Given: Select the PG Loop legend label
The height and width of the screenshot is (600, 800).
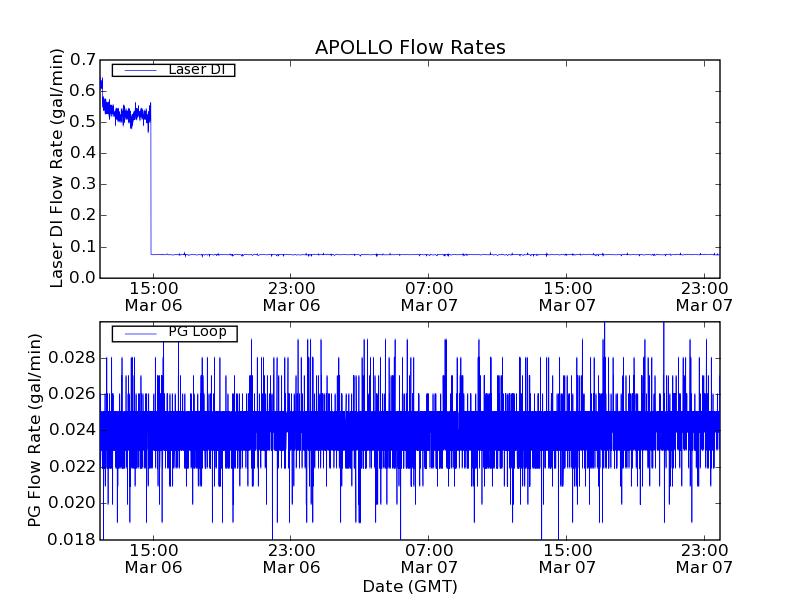Looking at the screenshot, I should click(197, 332).
